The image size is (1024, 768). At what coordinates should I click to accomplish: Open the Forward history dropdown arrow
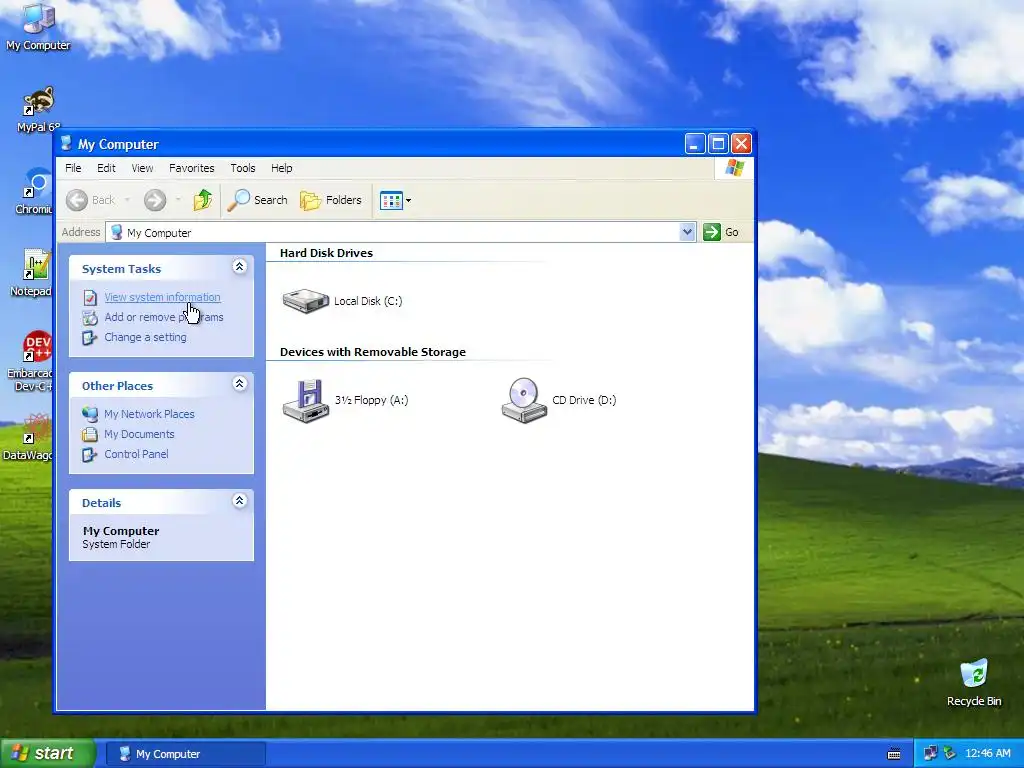click(x=178, y=200)
